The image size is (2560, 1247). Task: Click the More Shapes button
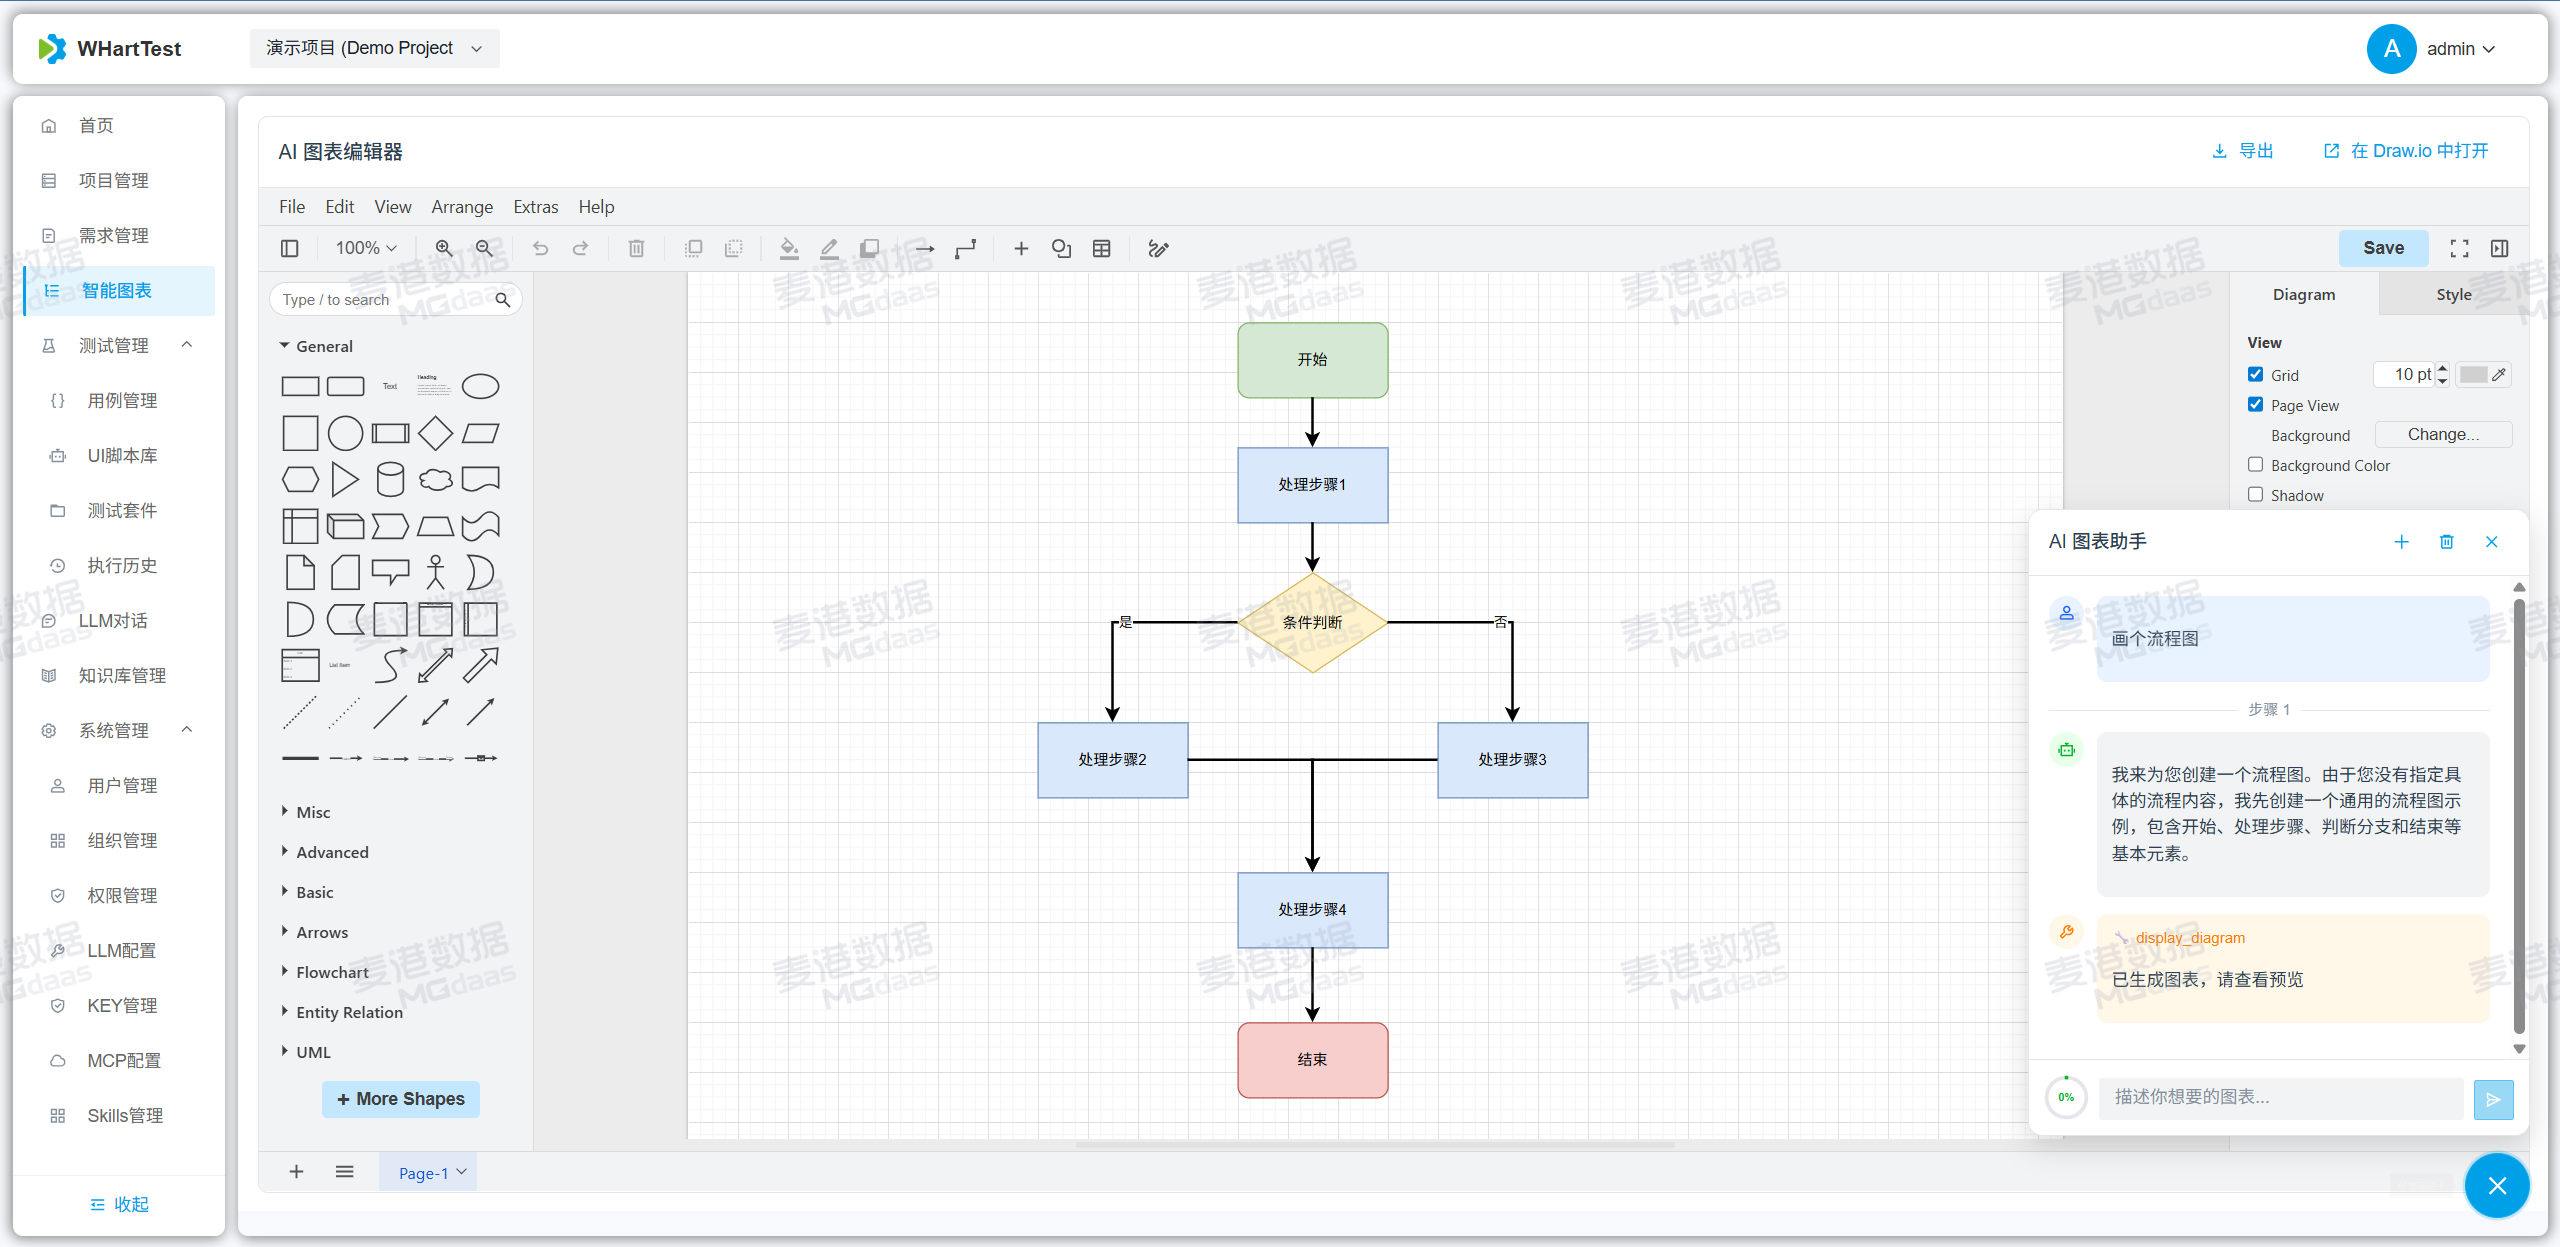pos(401,1099)
